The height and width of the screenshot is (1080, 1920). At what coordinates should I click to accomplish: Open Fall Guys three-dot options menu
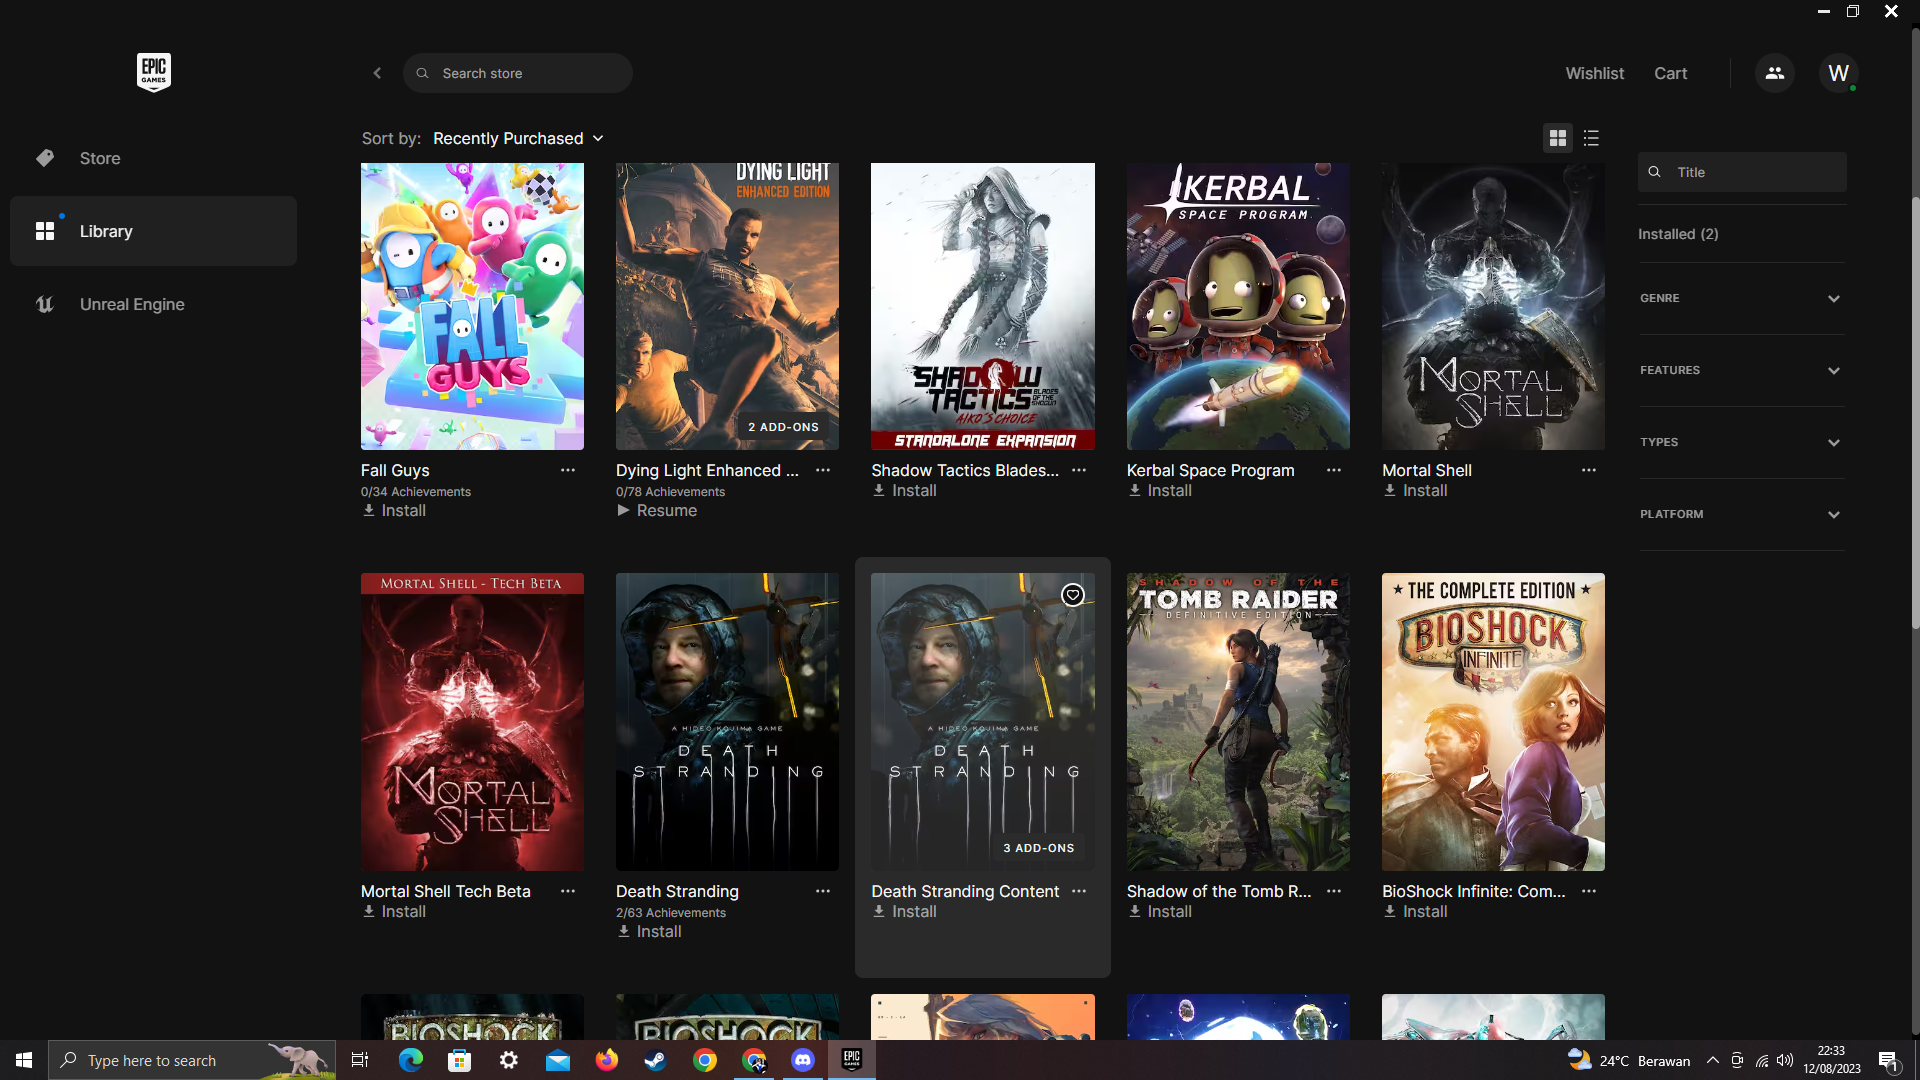(x=567, y=470)
